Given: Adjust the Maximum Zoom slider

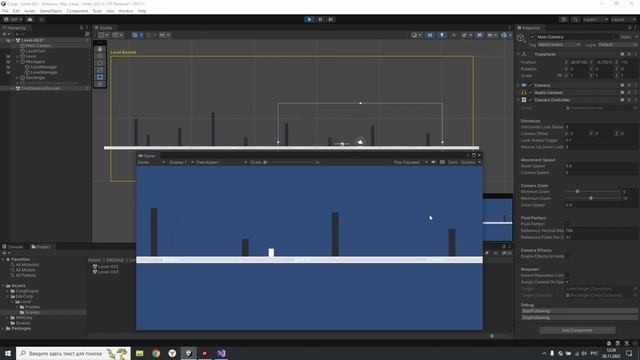Looking at the screenshot, I should [x=592, y=198].
